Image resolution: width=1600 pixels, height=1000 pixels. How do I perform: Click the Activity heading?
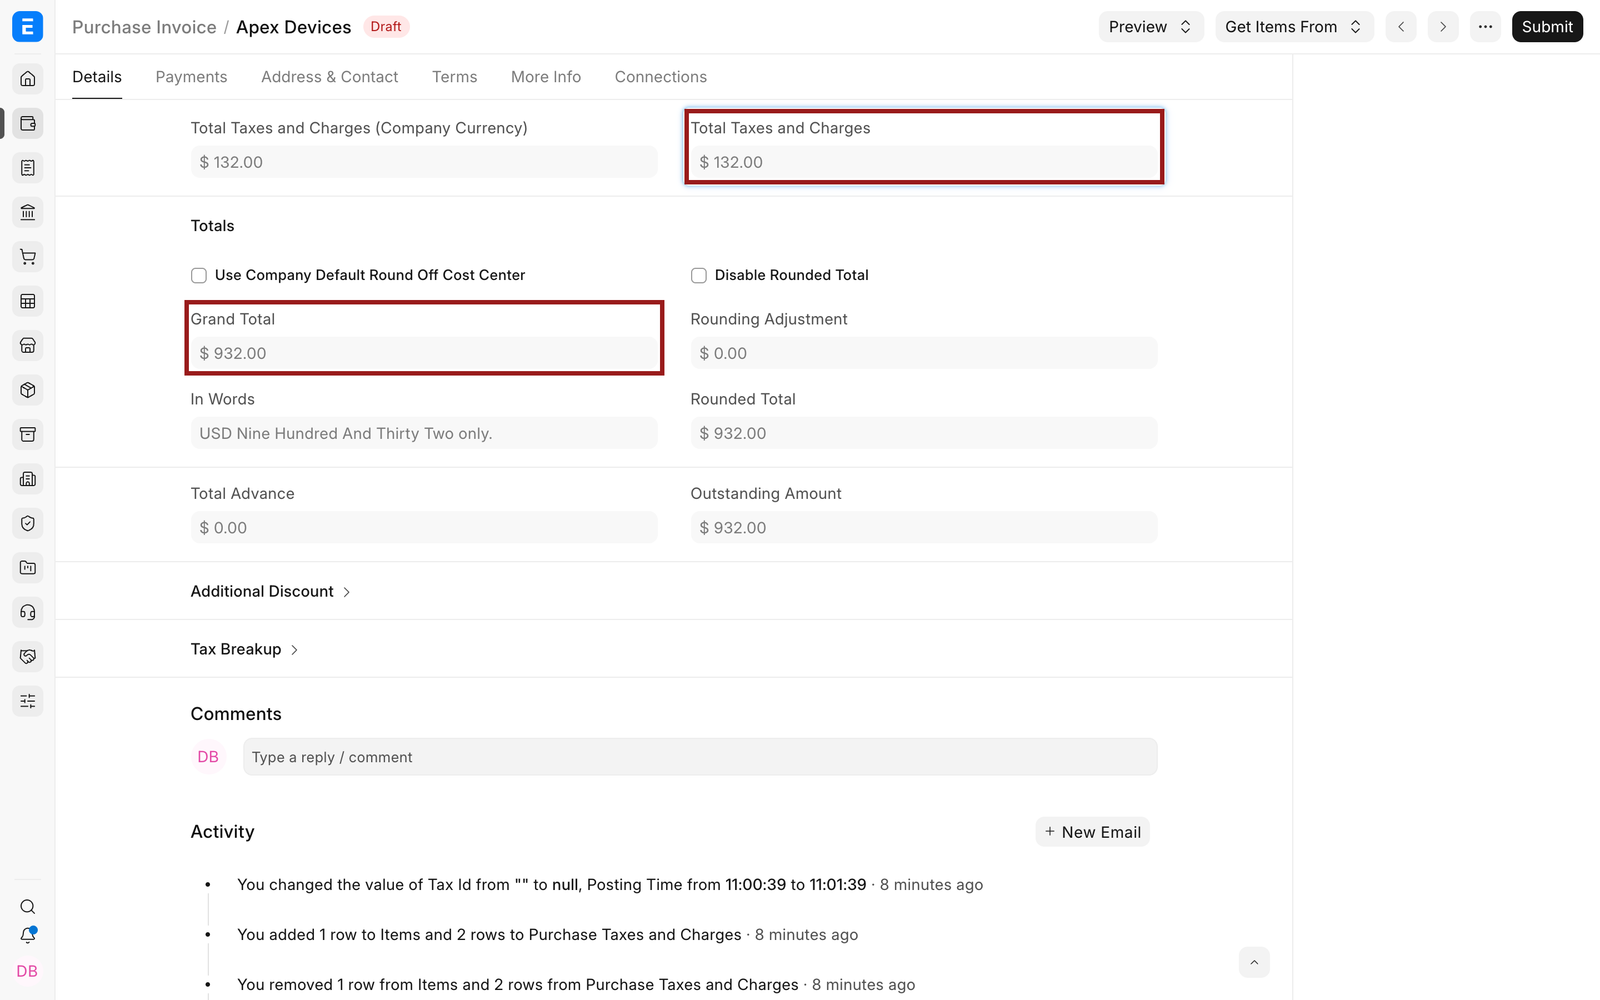tap(222, 832)
